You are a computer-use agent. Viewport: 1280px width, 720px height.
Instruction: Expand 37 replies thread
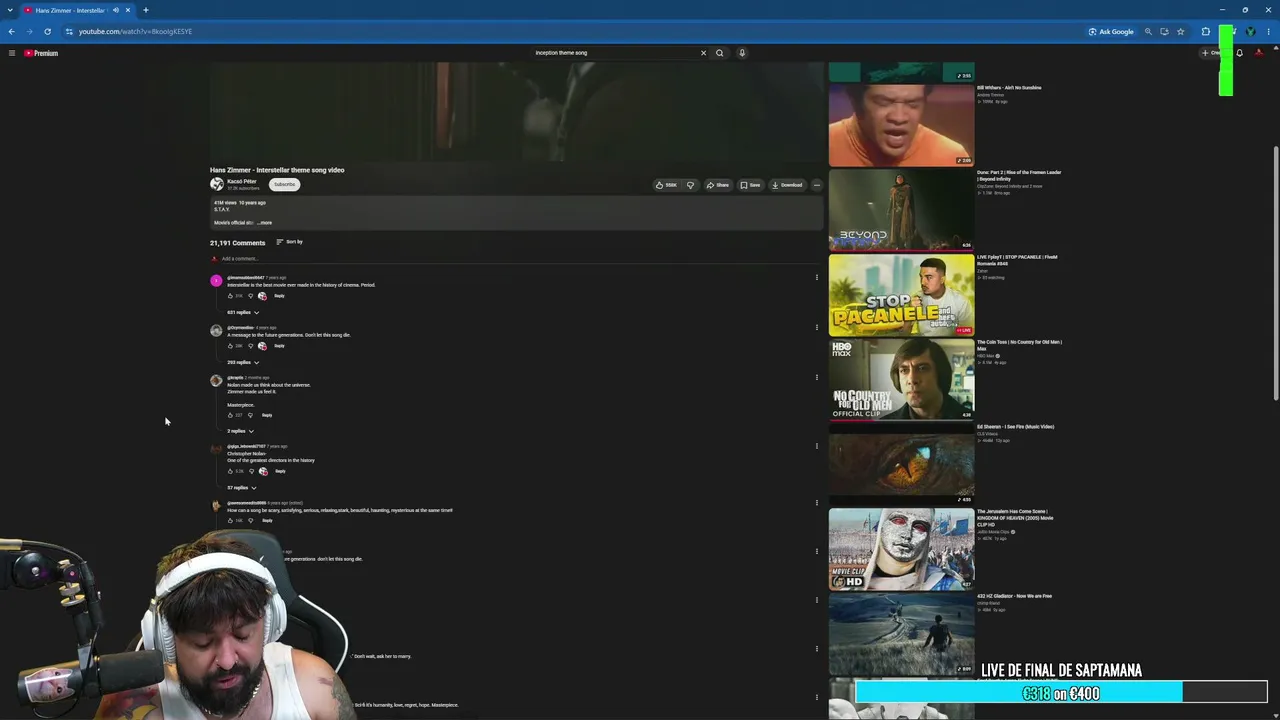coord(242,488)
